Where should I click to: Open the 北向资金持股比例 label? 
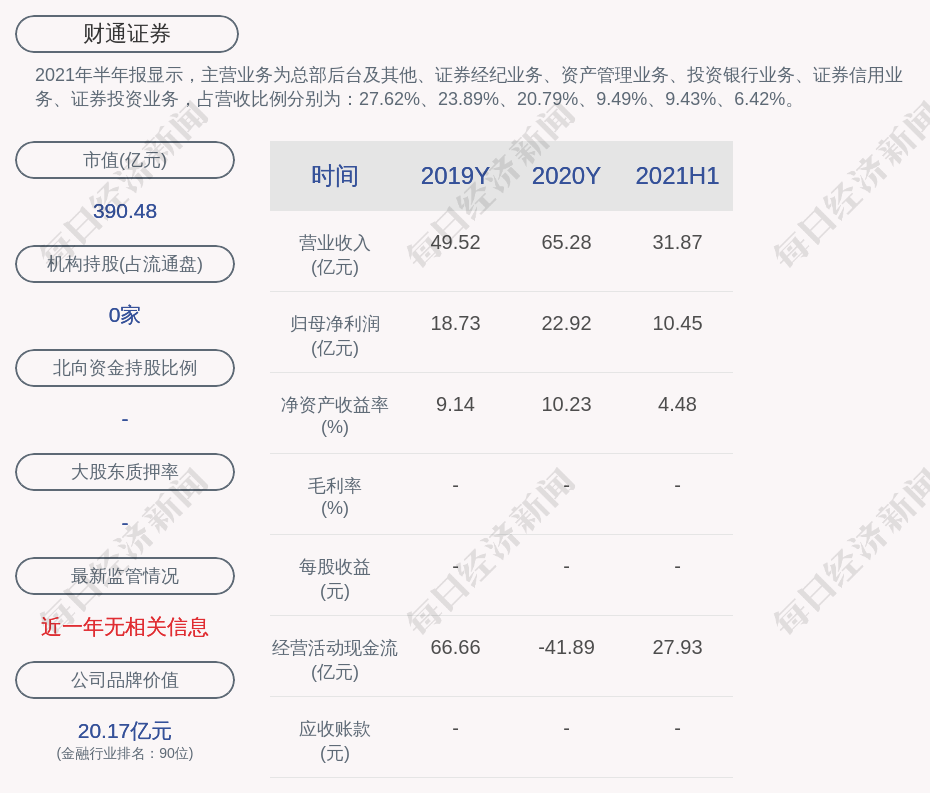point(125,368)
